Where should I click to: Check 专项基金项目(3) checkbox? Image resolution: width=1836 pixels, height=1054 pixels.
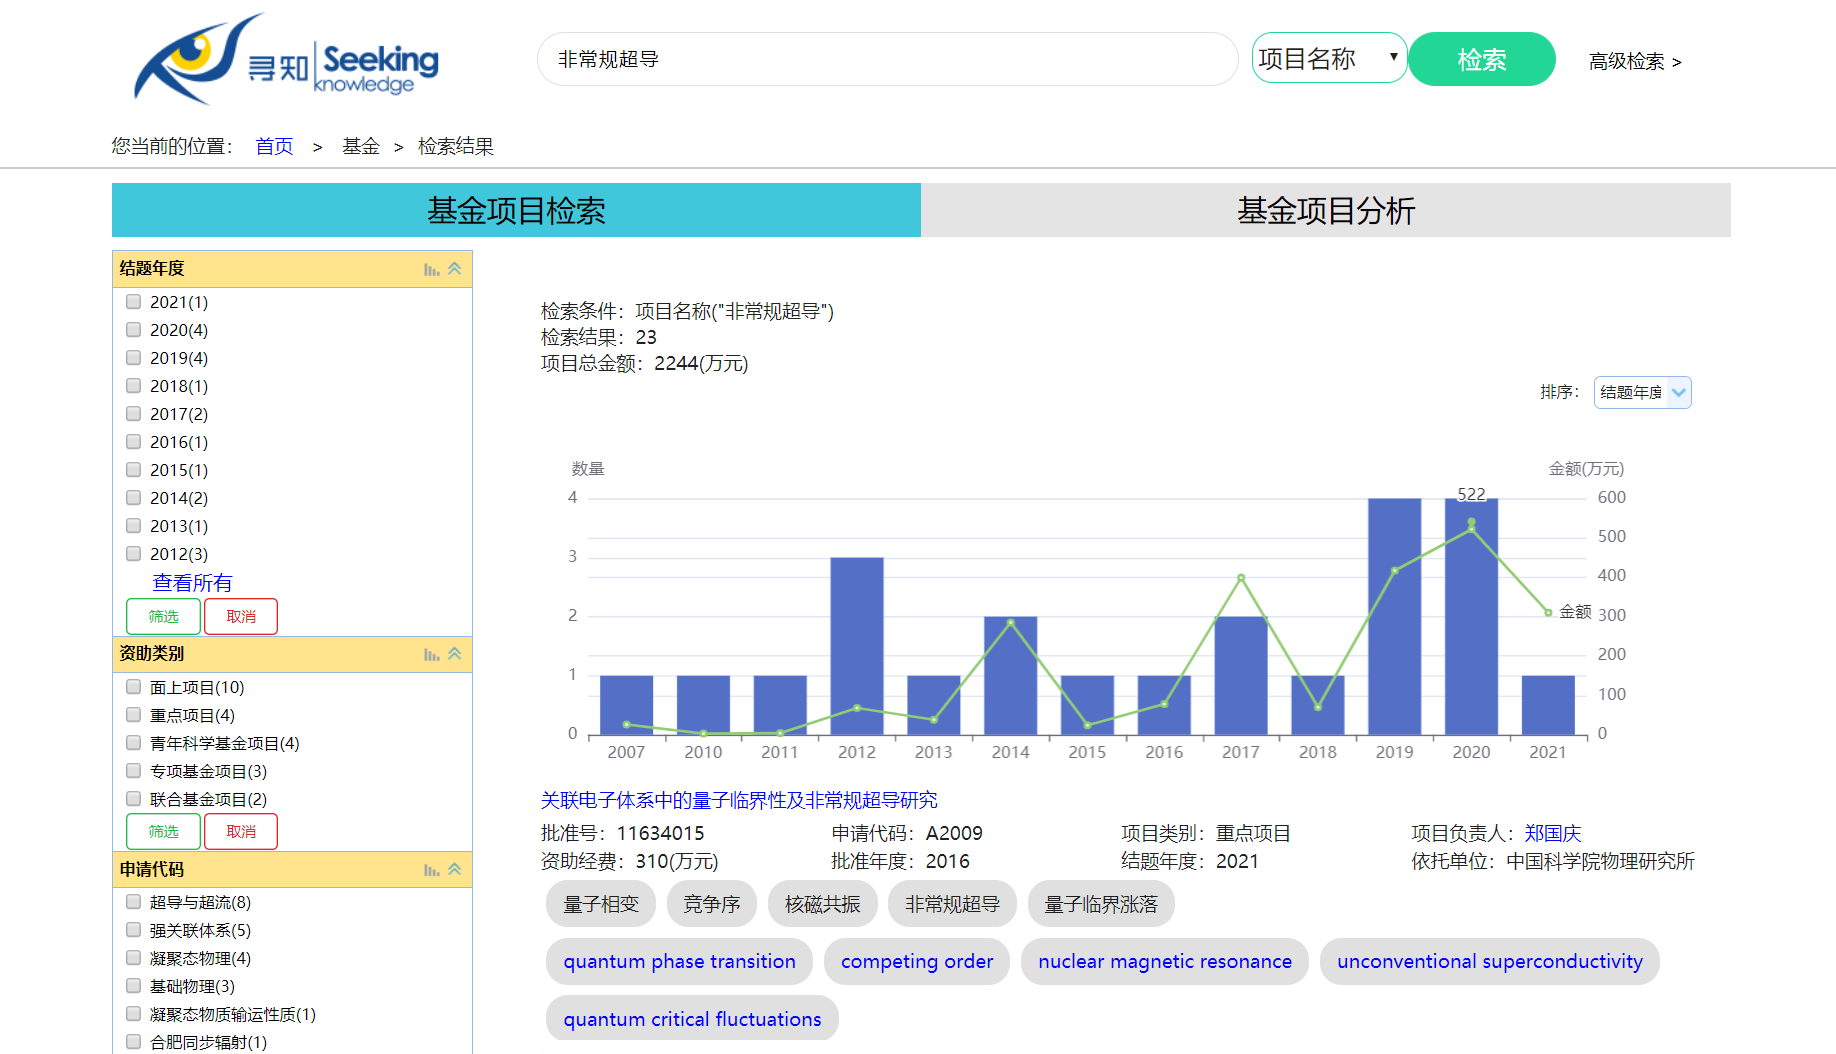tap(133, 770)
